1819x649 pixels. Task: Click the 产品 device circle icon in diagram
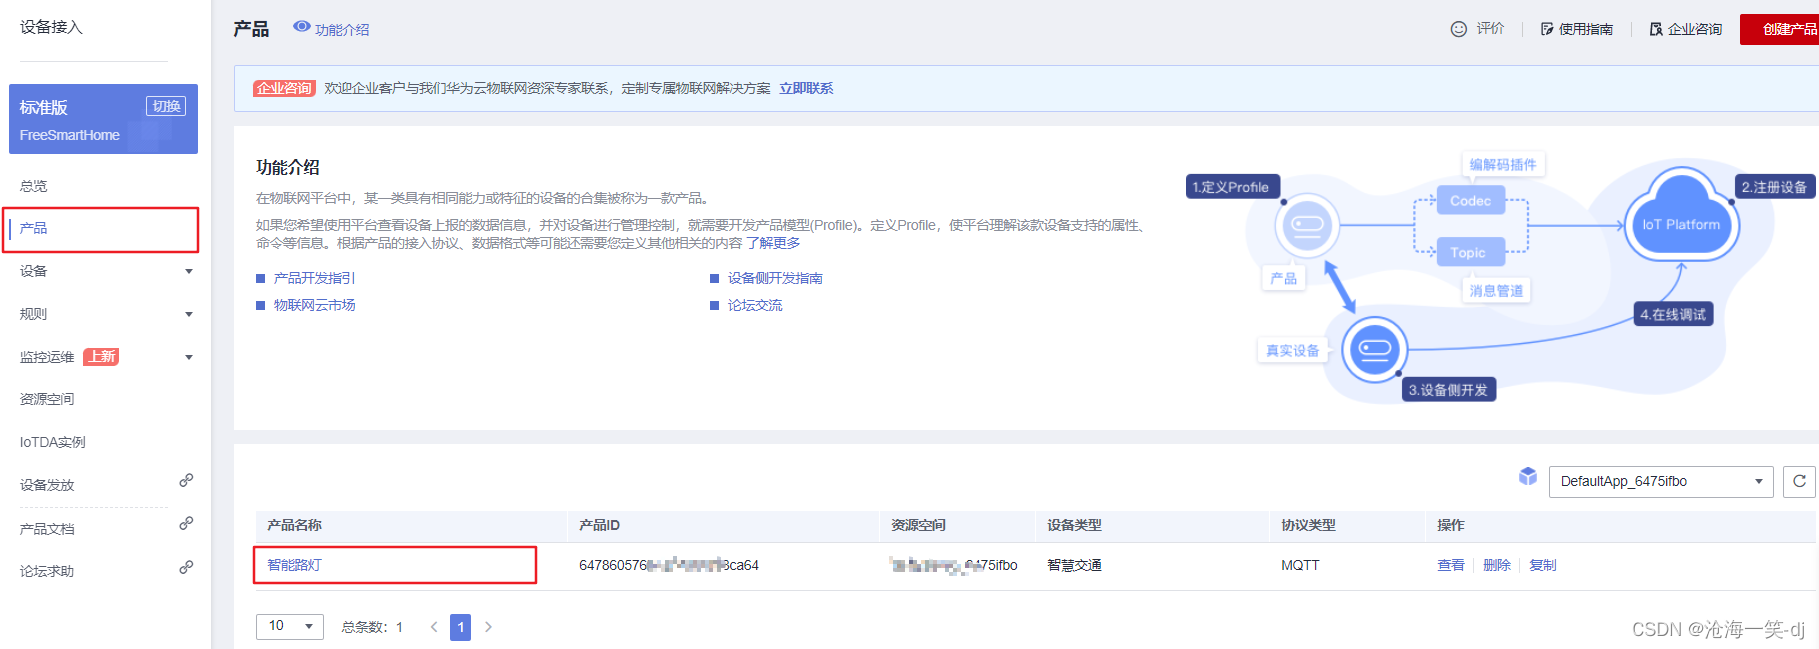point(1308,225)
